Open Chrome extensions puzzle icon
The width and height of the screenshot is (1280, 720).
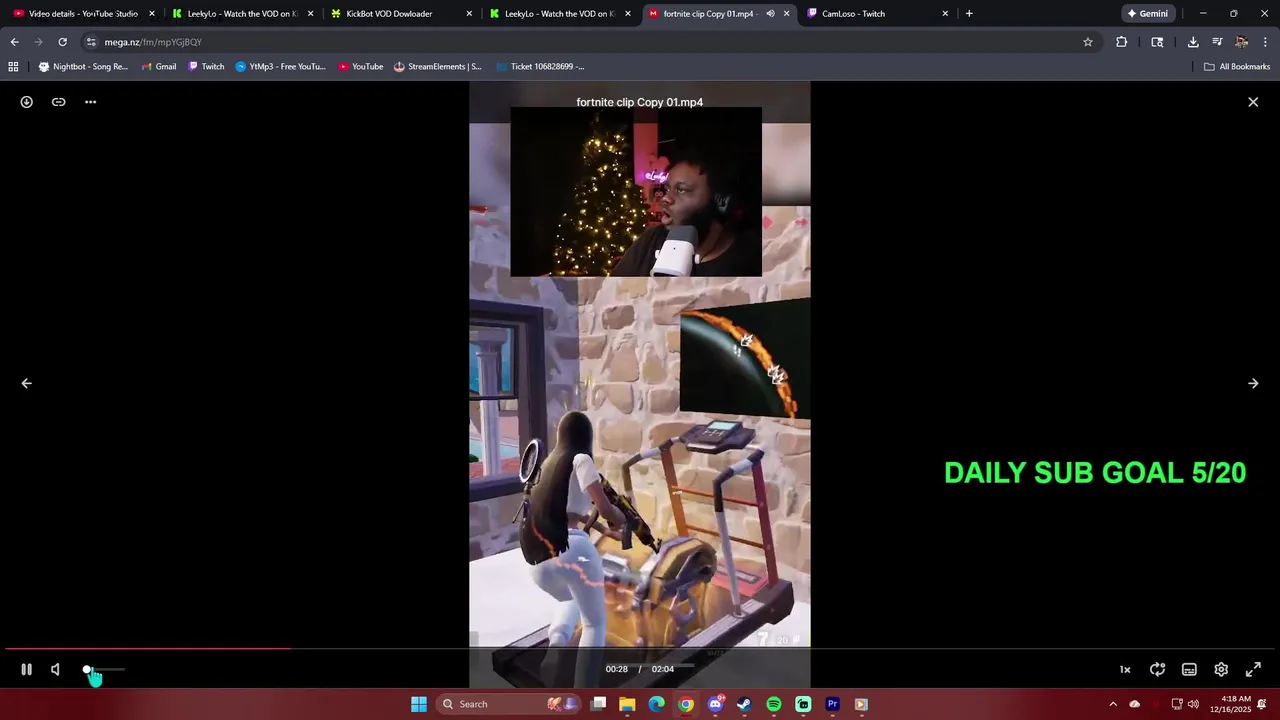1121,42
